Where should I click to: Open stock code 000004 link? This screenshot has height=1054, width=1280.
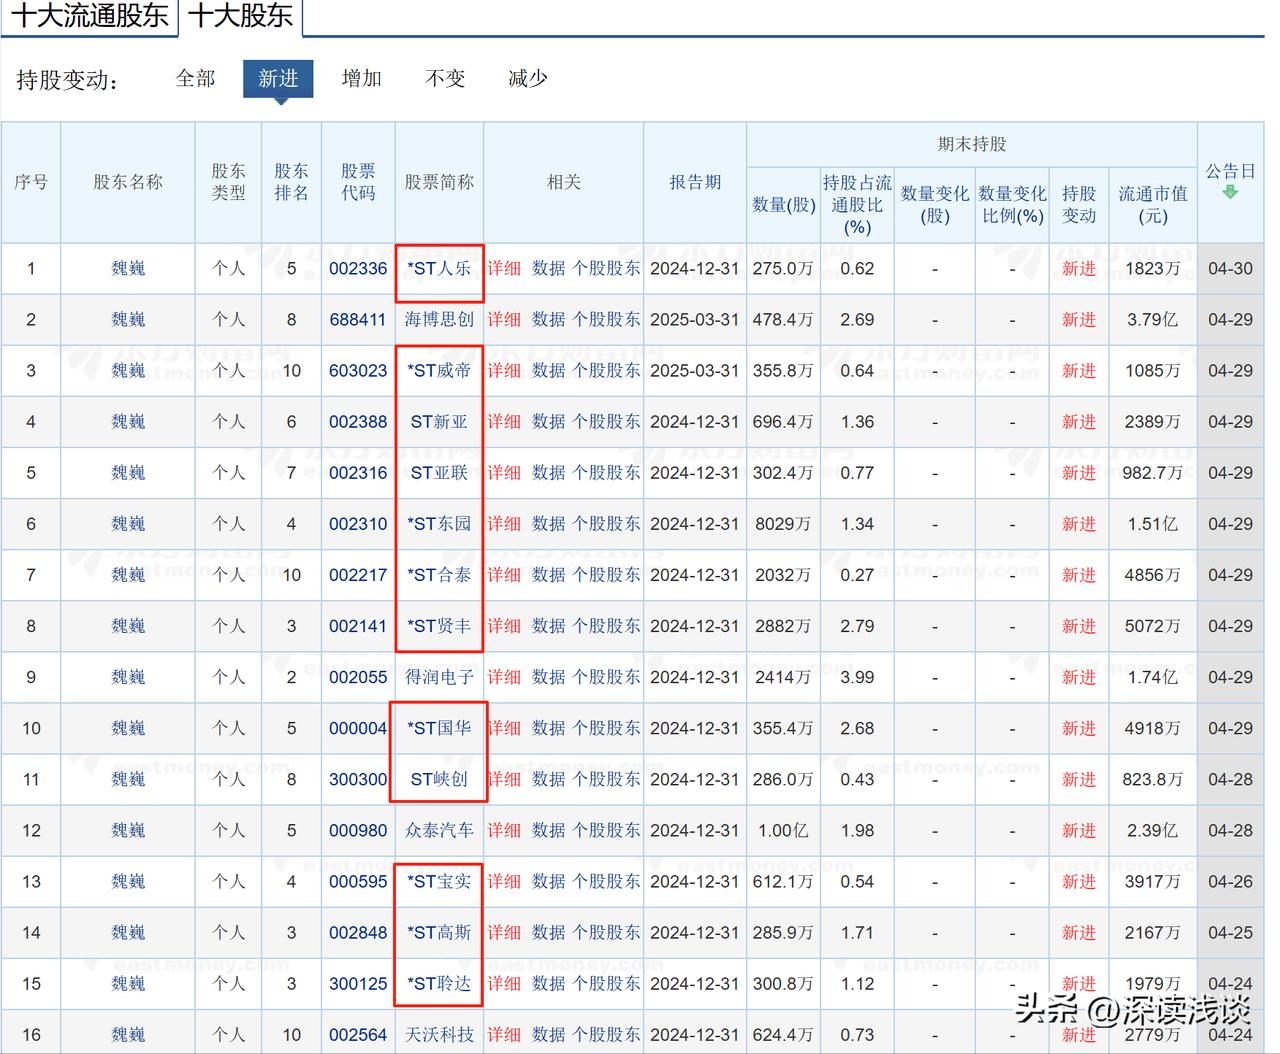(x=358, y=728)
